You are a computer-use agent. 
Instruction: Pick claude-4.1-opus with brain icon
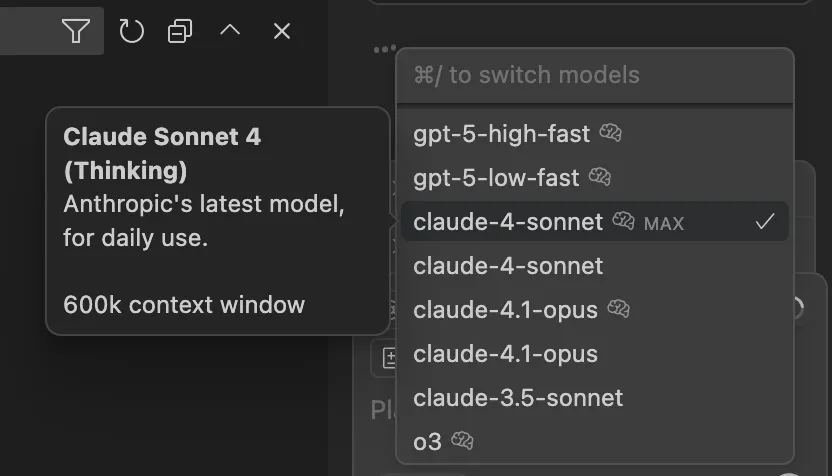click(505, 310)
